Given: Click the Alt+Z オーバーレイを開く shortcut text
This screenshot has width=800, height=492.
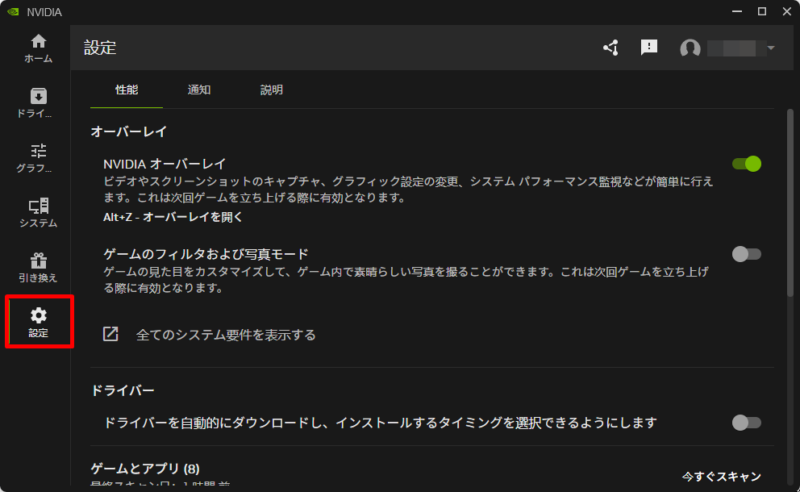Looking at the screenshot, I should pyautogui.click(x=172, y=217).
